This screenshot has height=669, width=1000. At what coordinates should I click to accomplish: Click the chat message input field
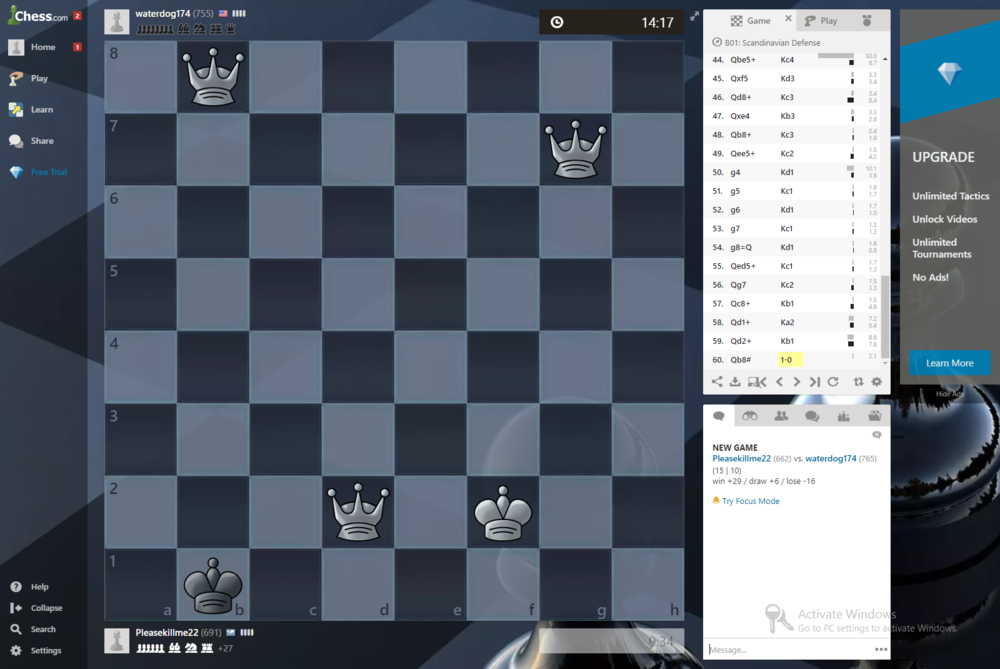coord(788,649)
